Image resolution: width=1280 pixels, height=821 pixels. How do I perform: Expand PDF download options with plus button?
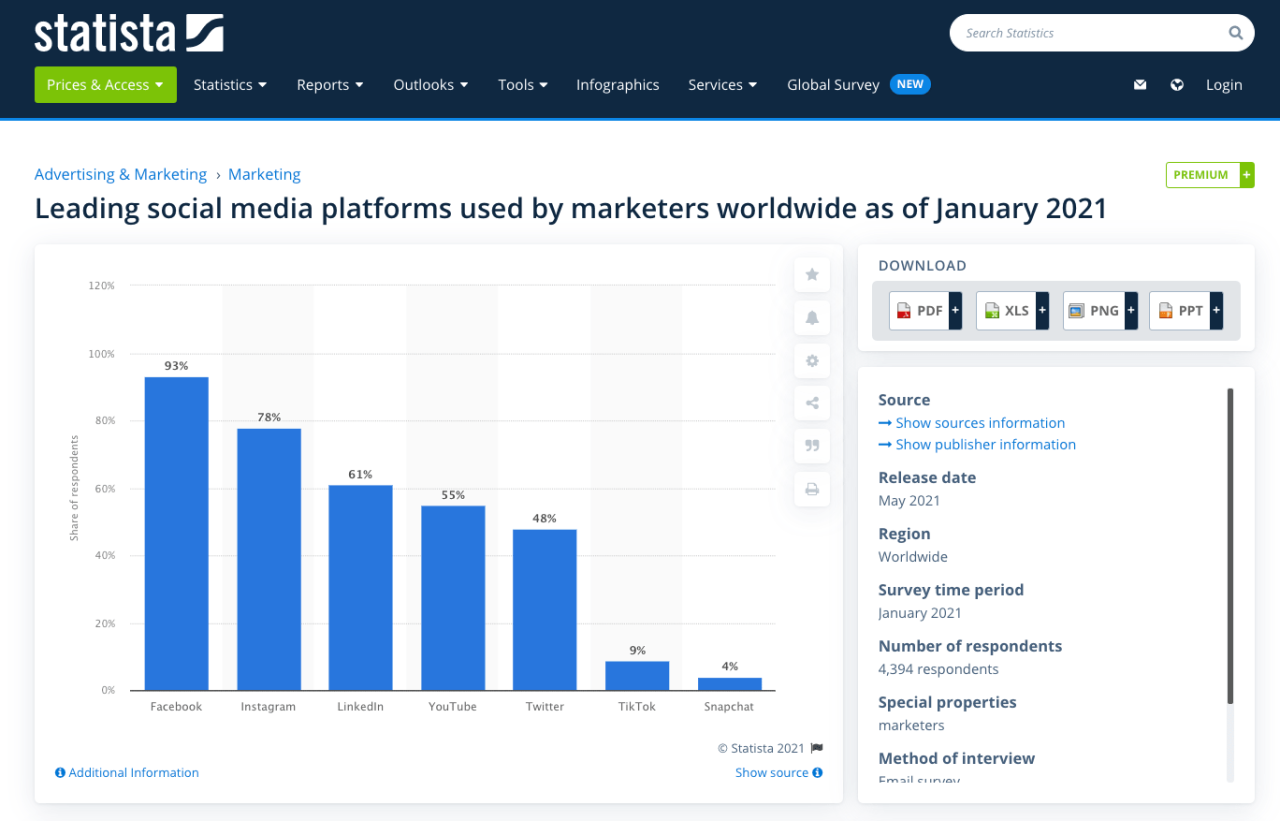[x=955, y=310]
